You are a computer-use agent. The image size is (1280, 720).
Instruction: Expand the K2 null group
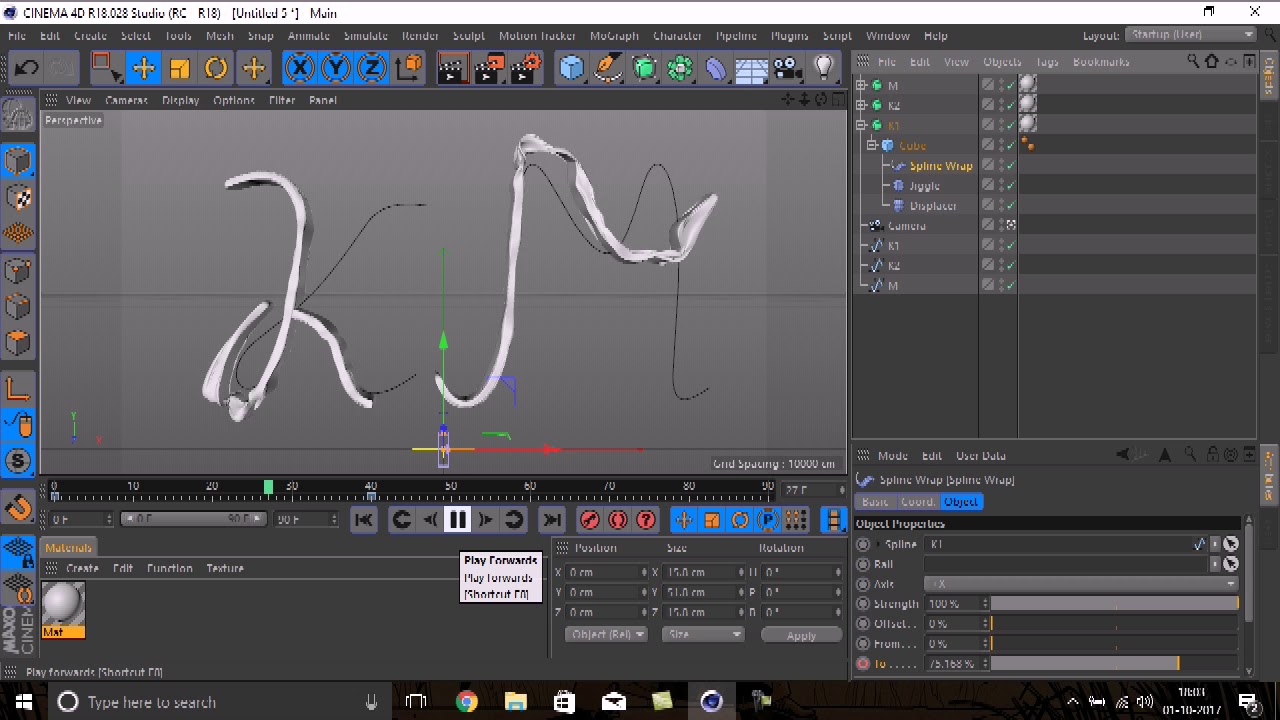[861, 106]
